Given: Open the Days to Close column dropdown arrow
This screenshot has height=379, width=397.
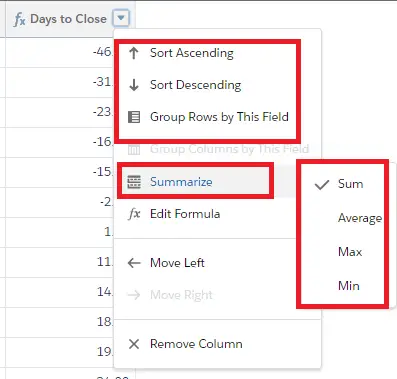Looking at the screenshot, I should coord(121,18).
